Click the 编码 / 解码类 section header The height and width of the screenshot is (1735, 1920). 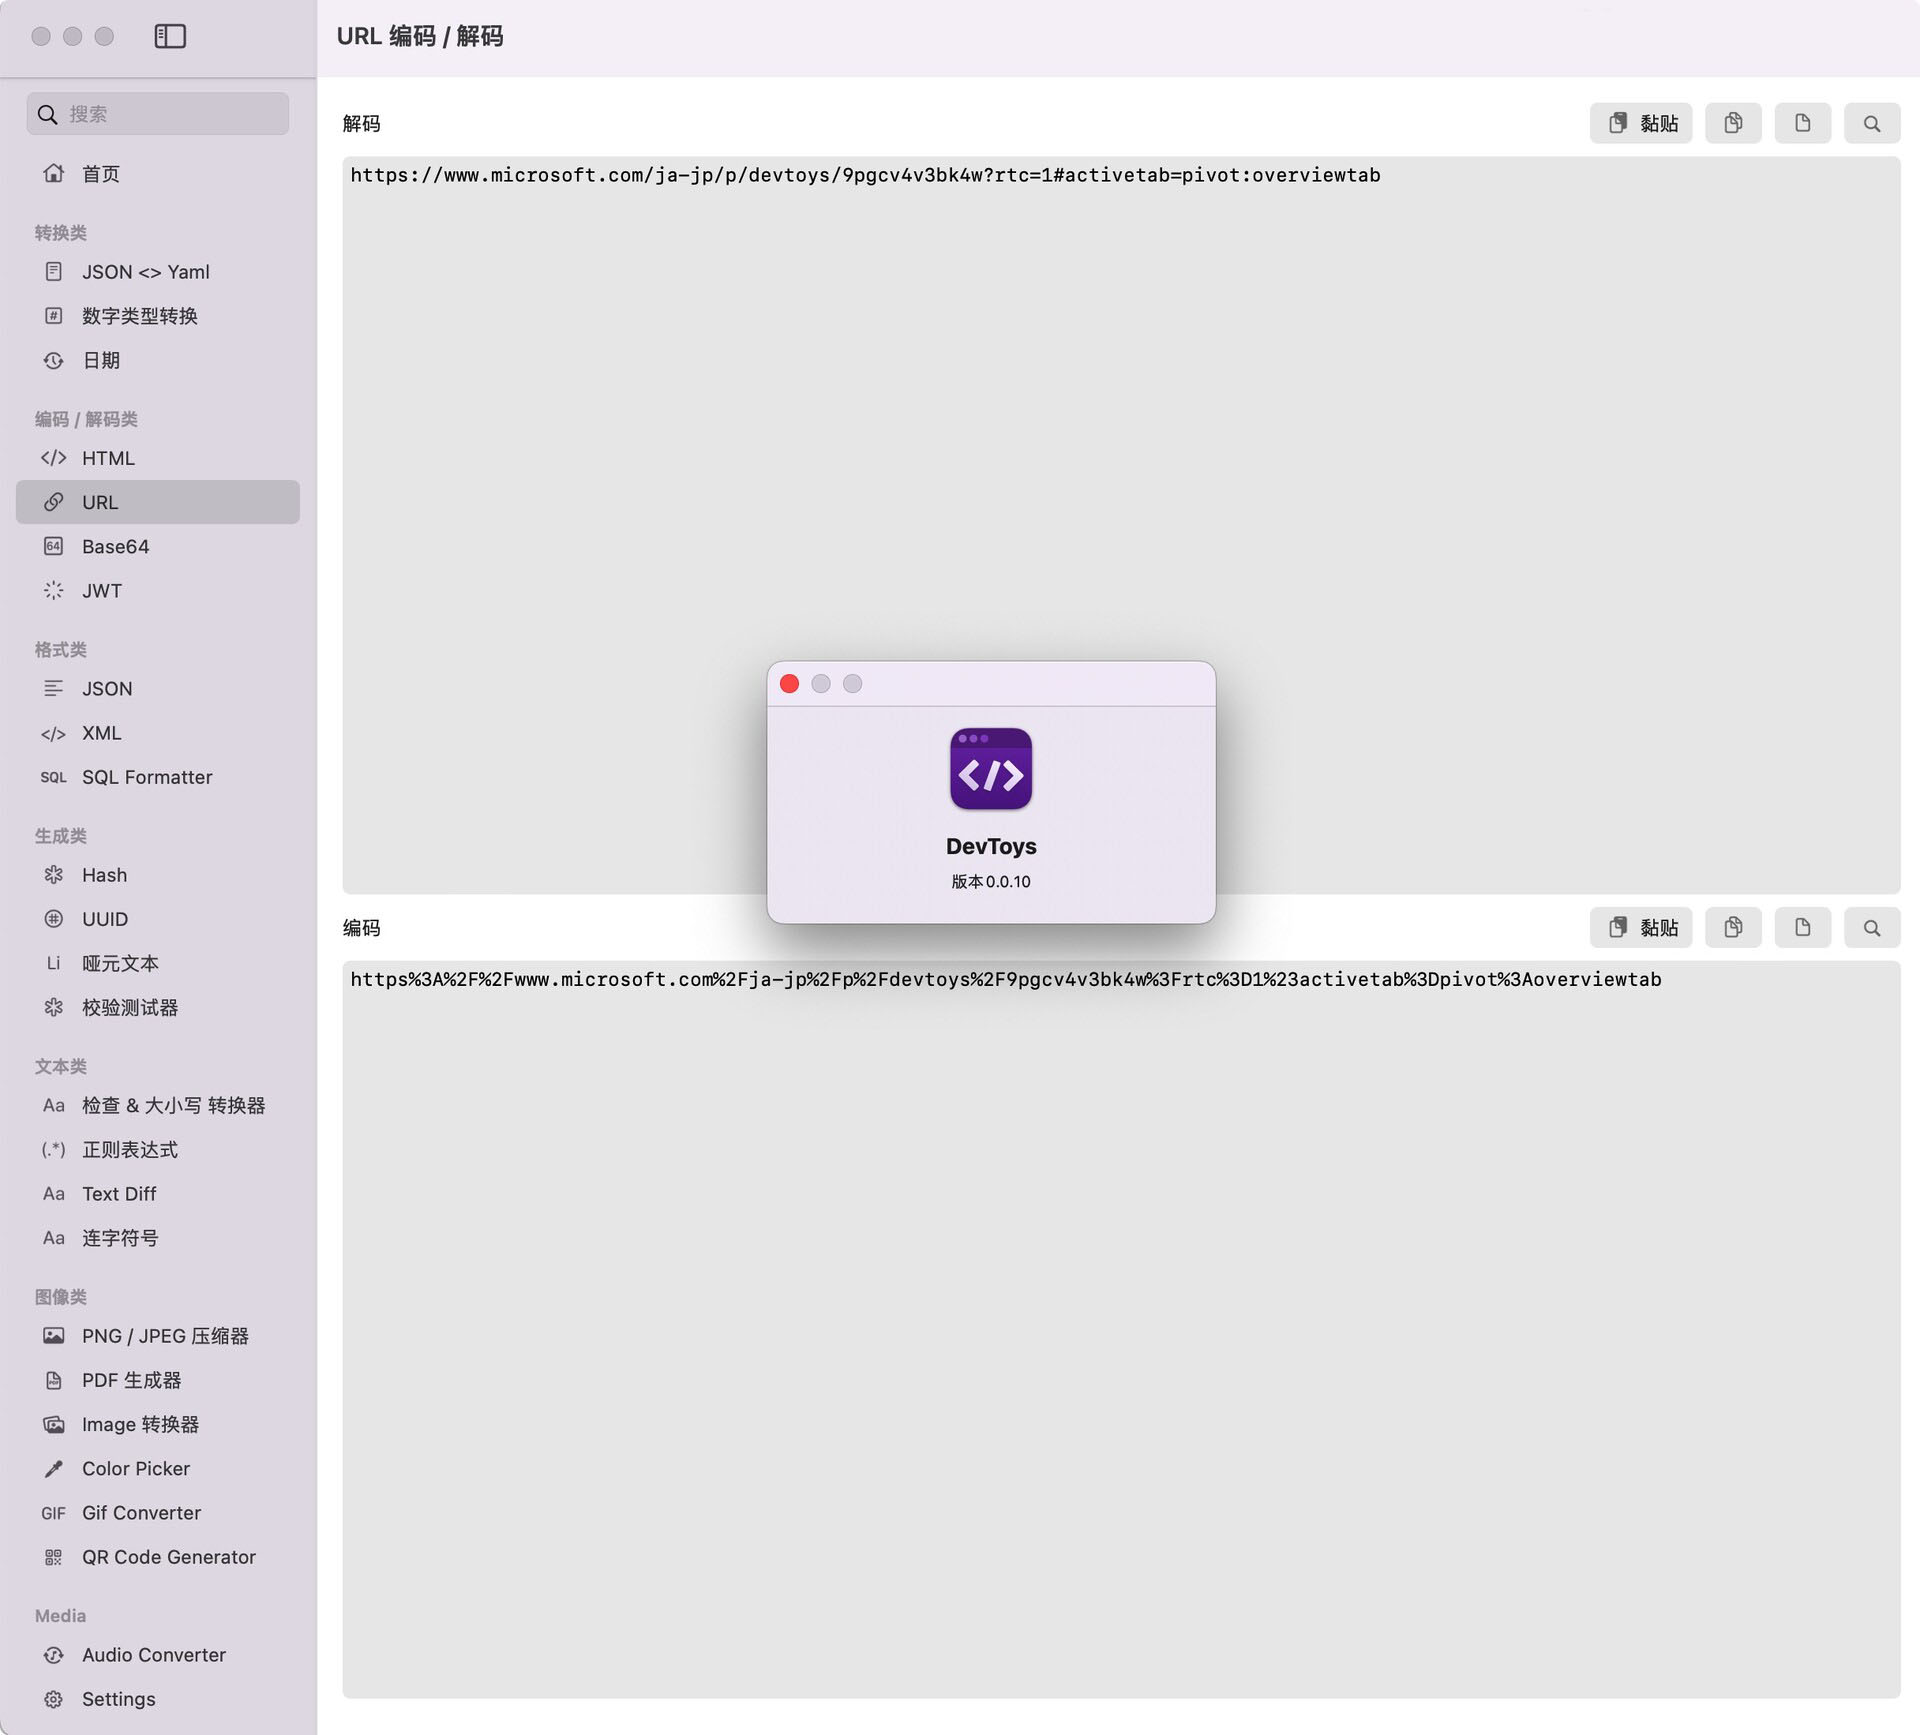[x=86, y=419]
